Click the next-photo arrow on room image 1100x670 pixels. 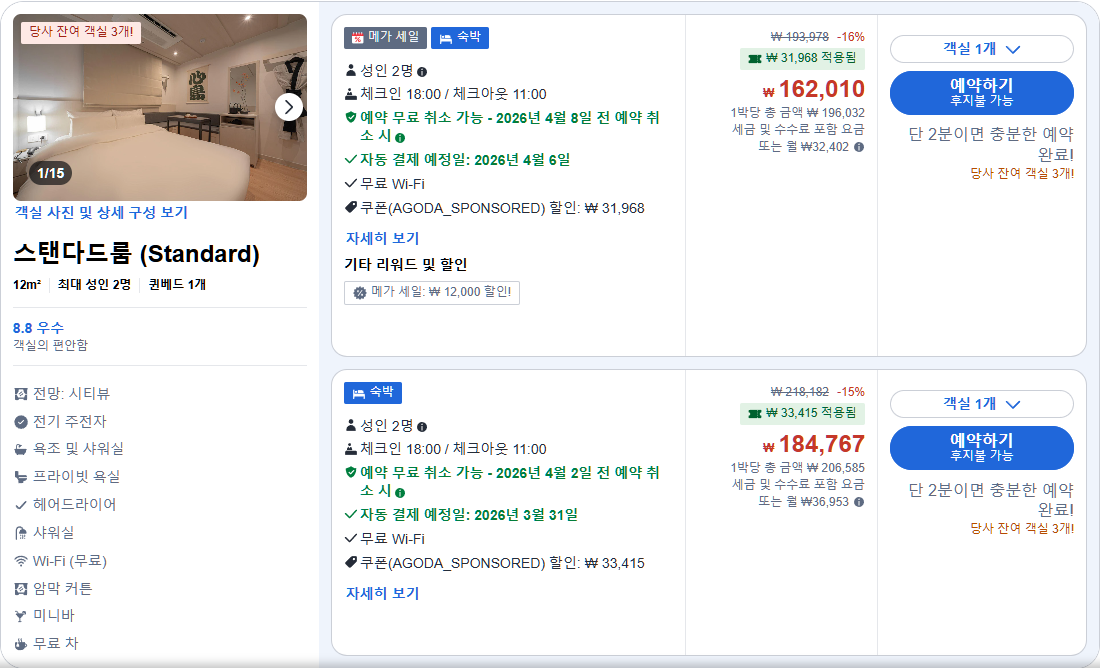pyautogui.click(x=289, y=106)
